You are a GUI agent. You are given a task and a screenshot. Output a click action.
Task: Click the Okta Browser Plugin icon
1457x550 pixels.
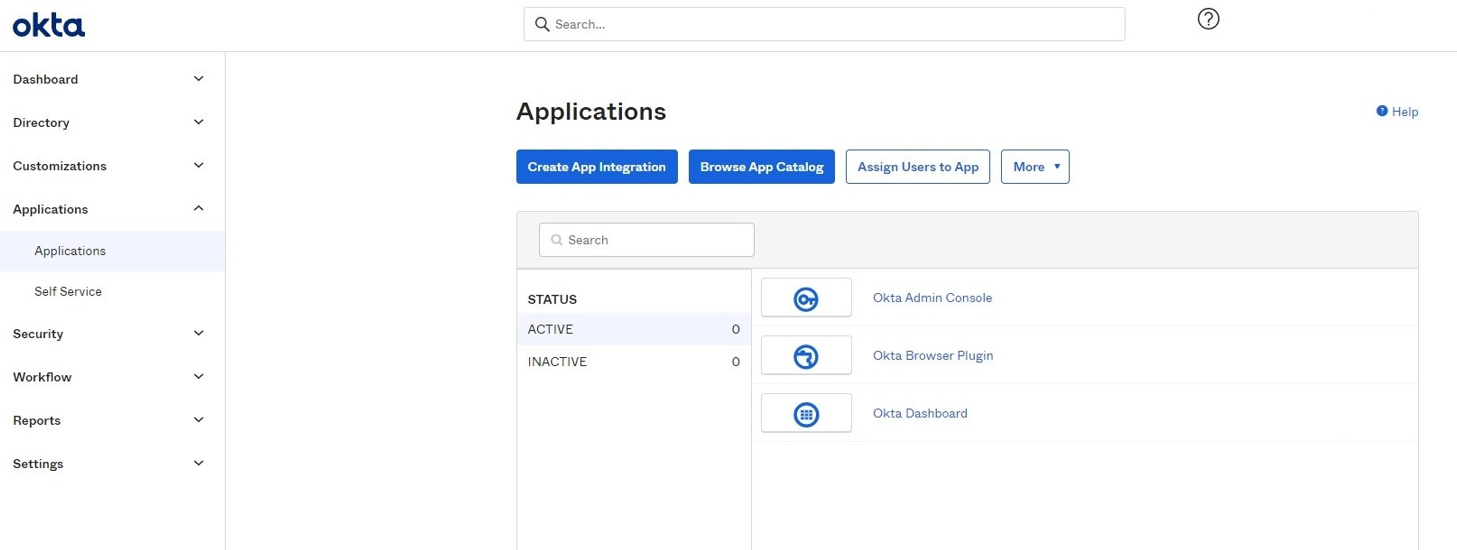click(x=806, y=356)
